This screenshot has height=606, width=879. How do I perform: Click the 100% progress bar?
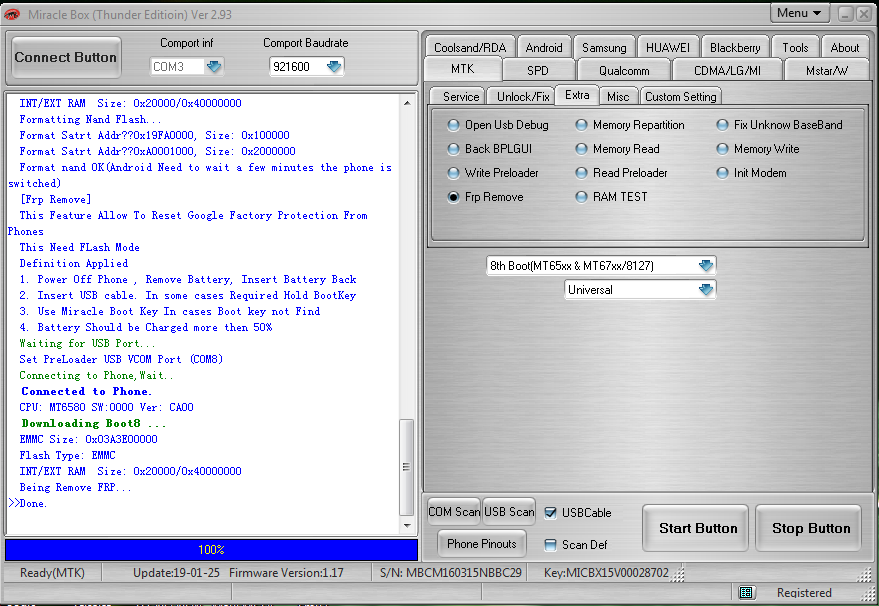[211, 550]
